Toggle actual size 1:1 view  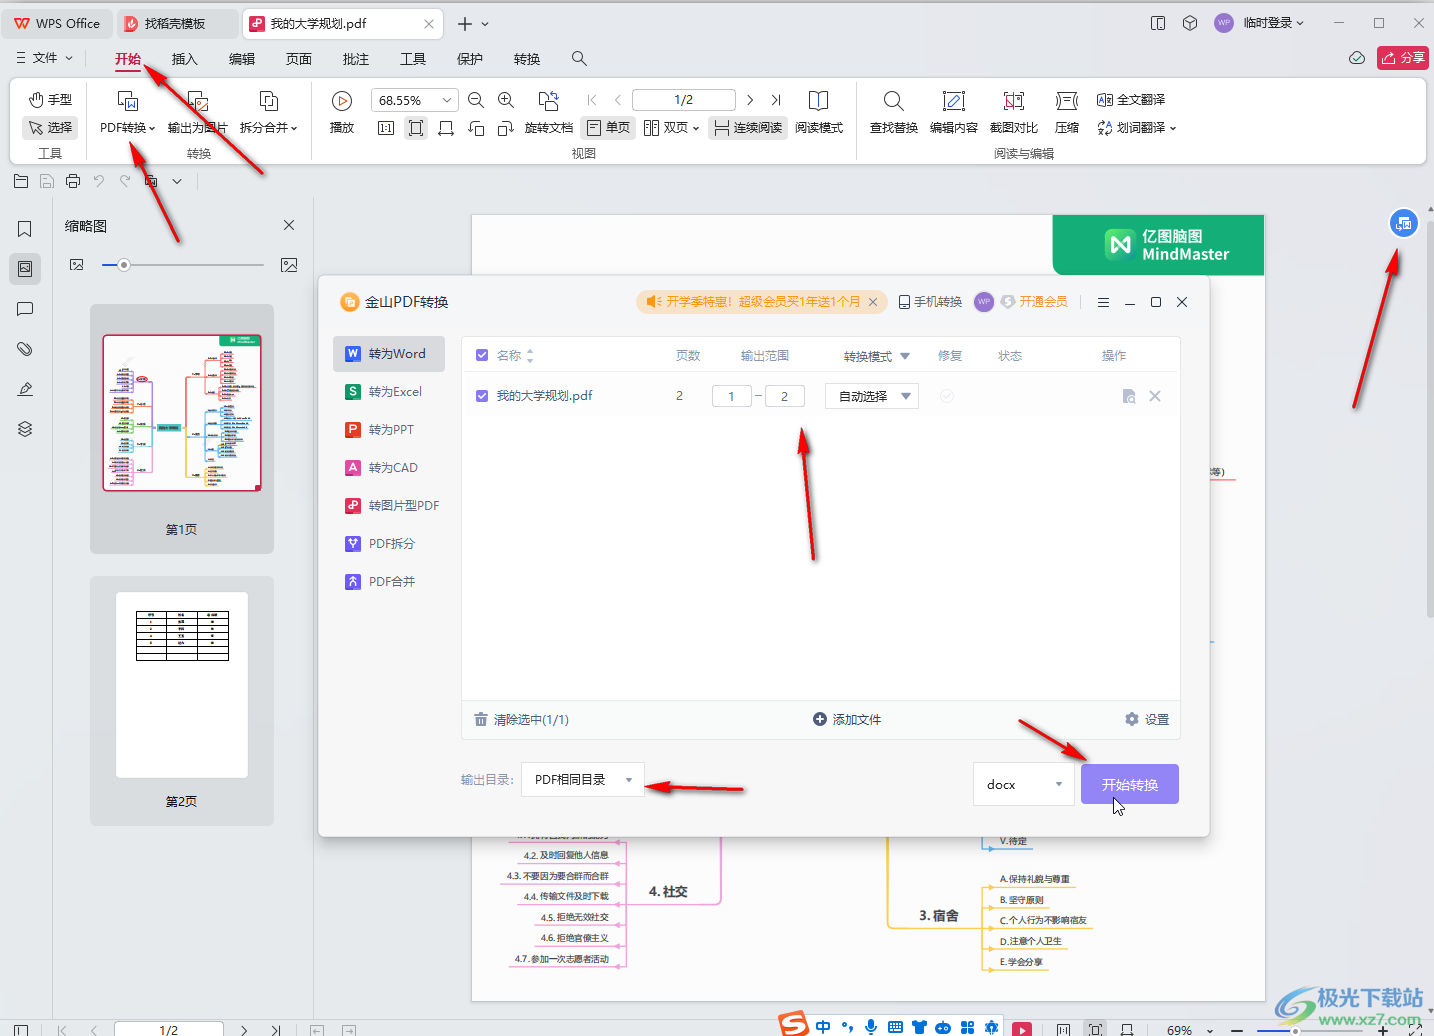click(x=386, y=128)
